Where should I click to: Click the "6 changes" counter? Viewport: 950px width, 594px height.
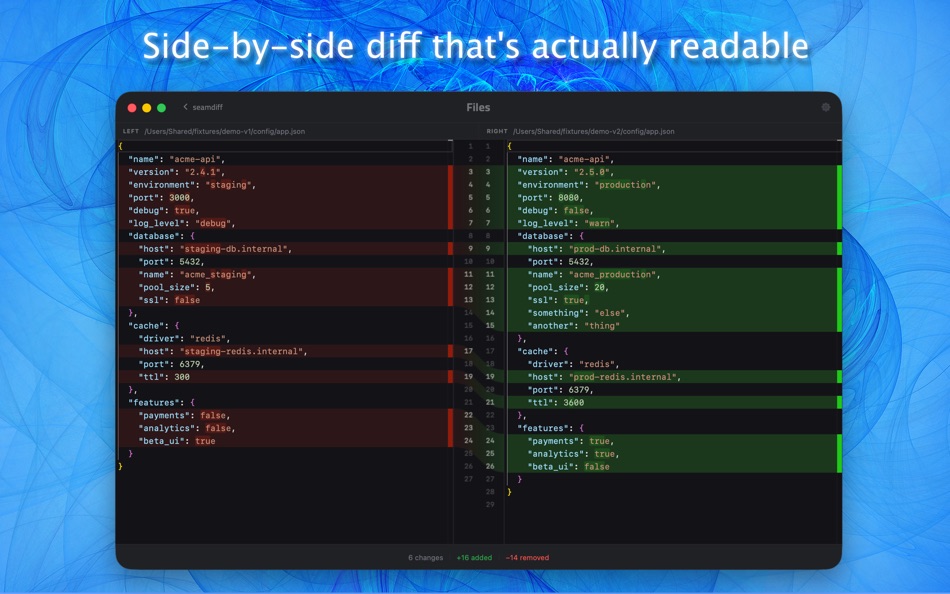pos(423,558)
